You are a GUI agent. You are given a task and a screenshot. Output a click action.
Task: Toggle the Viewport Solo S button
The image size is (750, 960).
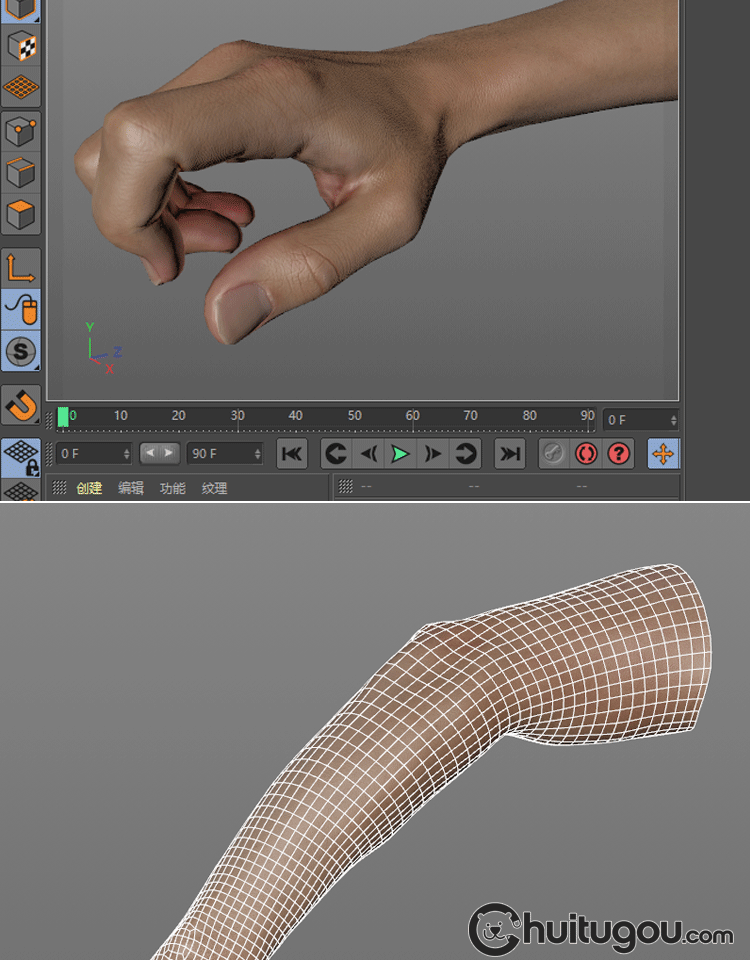point(20,351)
